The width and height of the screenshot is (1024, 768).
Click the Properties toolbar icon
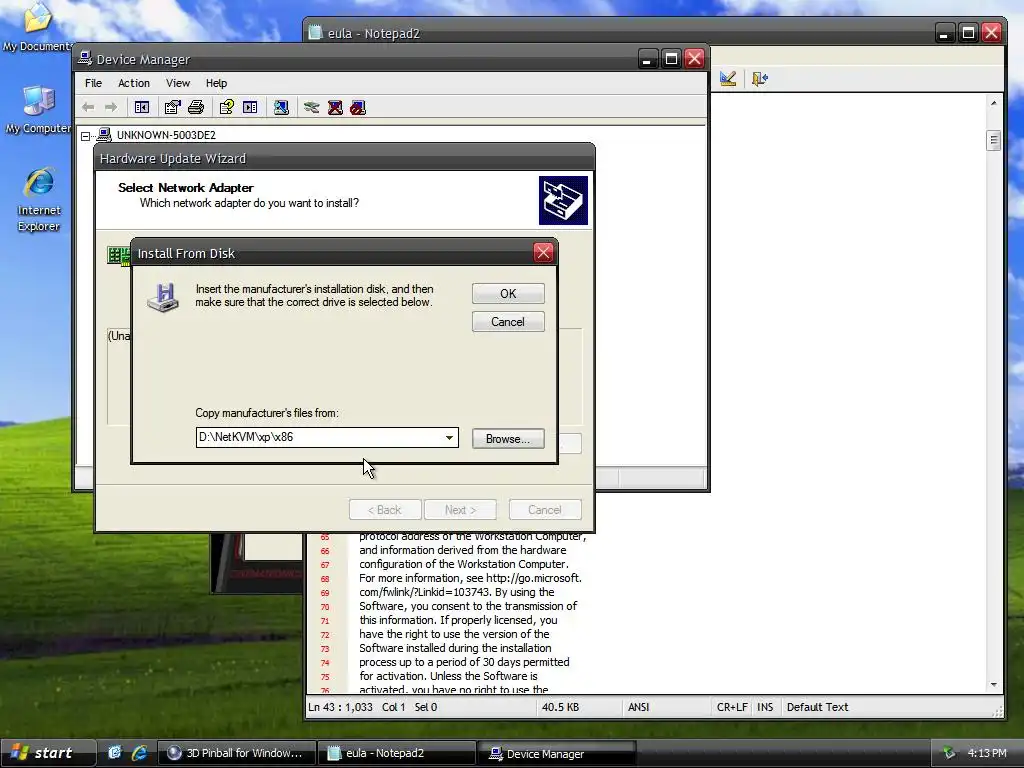pyautogui.click(x=172, y=107)
